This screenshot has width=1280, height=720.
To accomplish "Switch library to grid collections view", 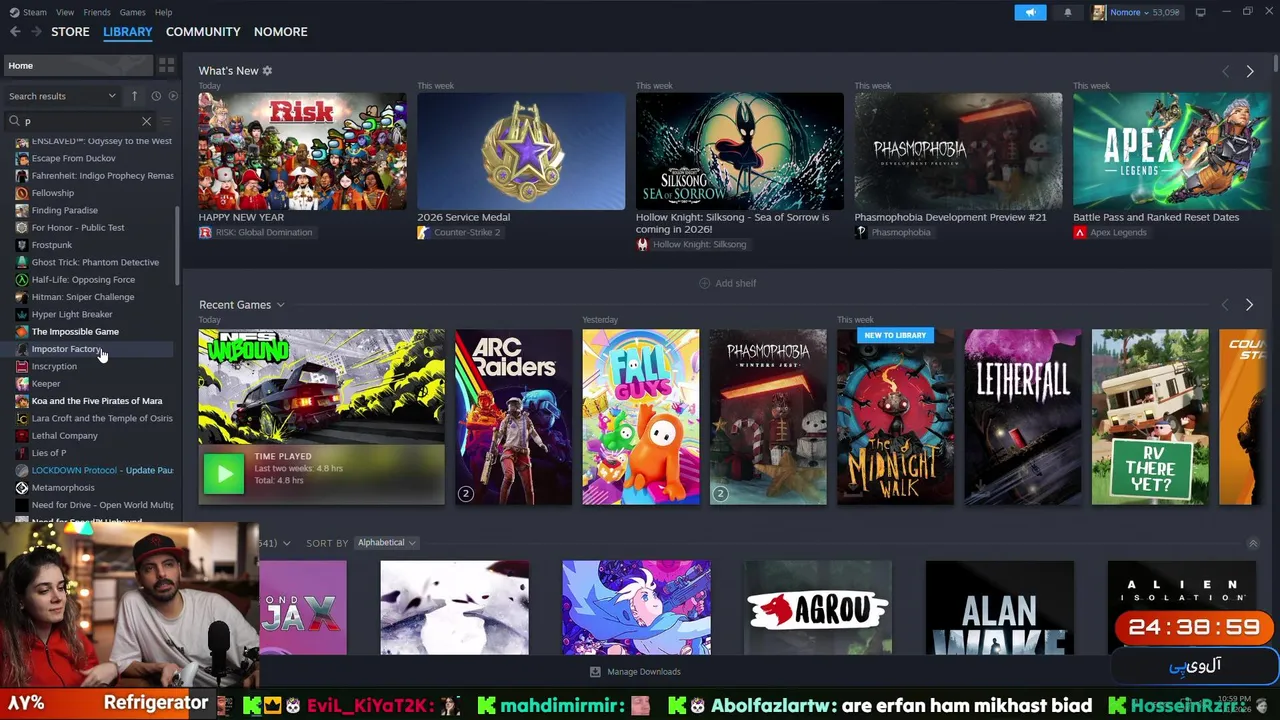I will (167, 65).
